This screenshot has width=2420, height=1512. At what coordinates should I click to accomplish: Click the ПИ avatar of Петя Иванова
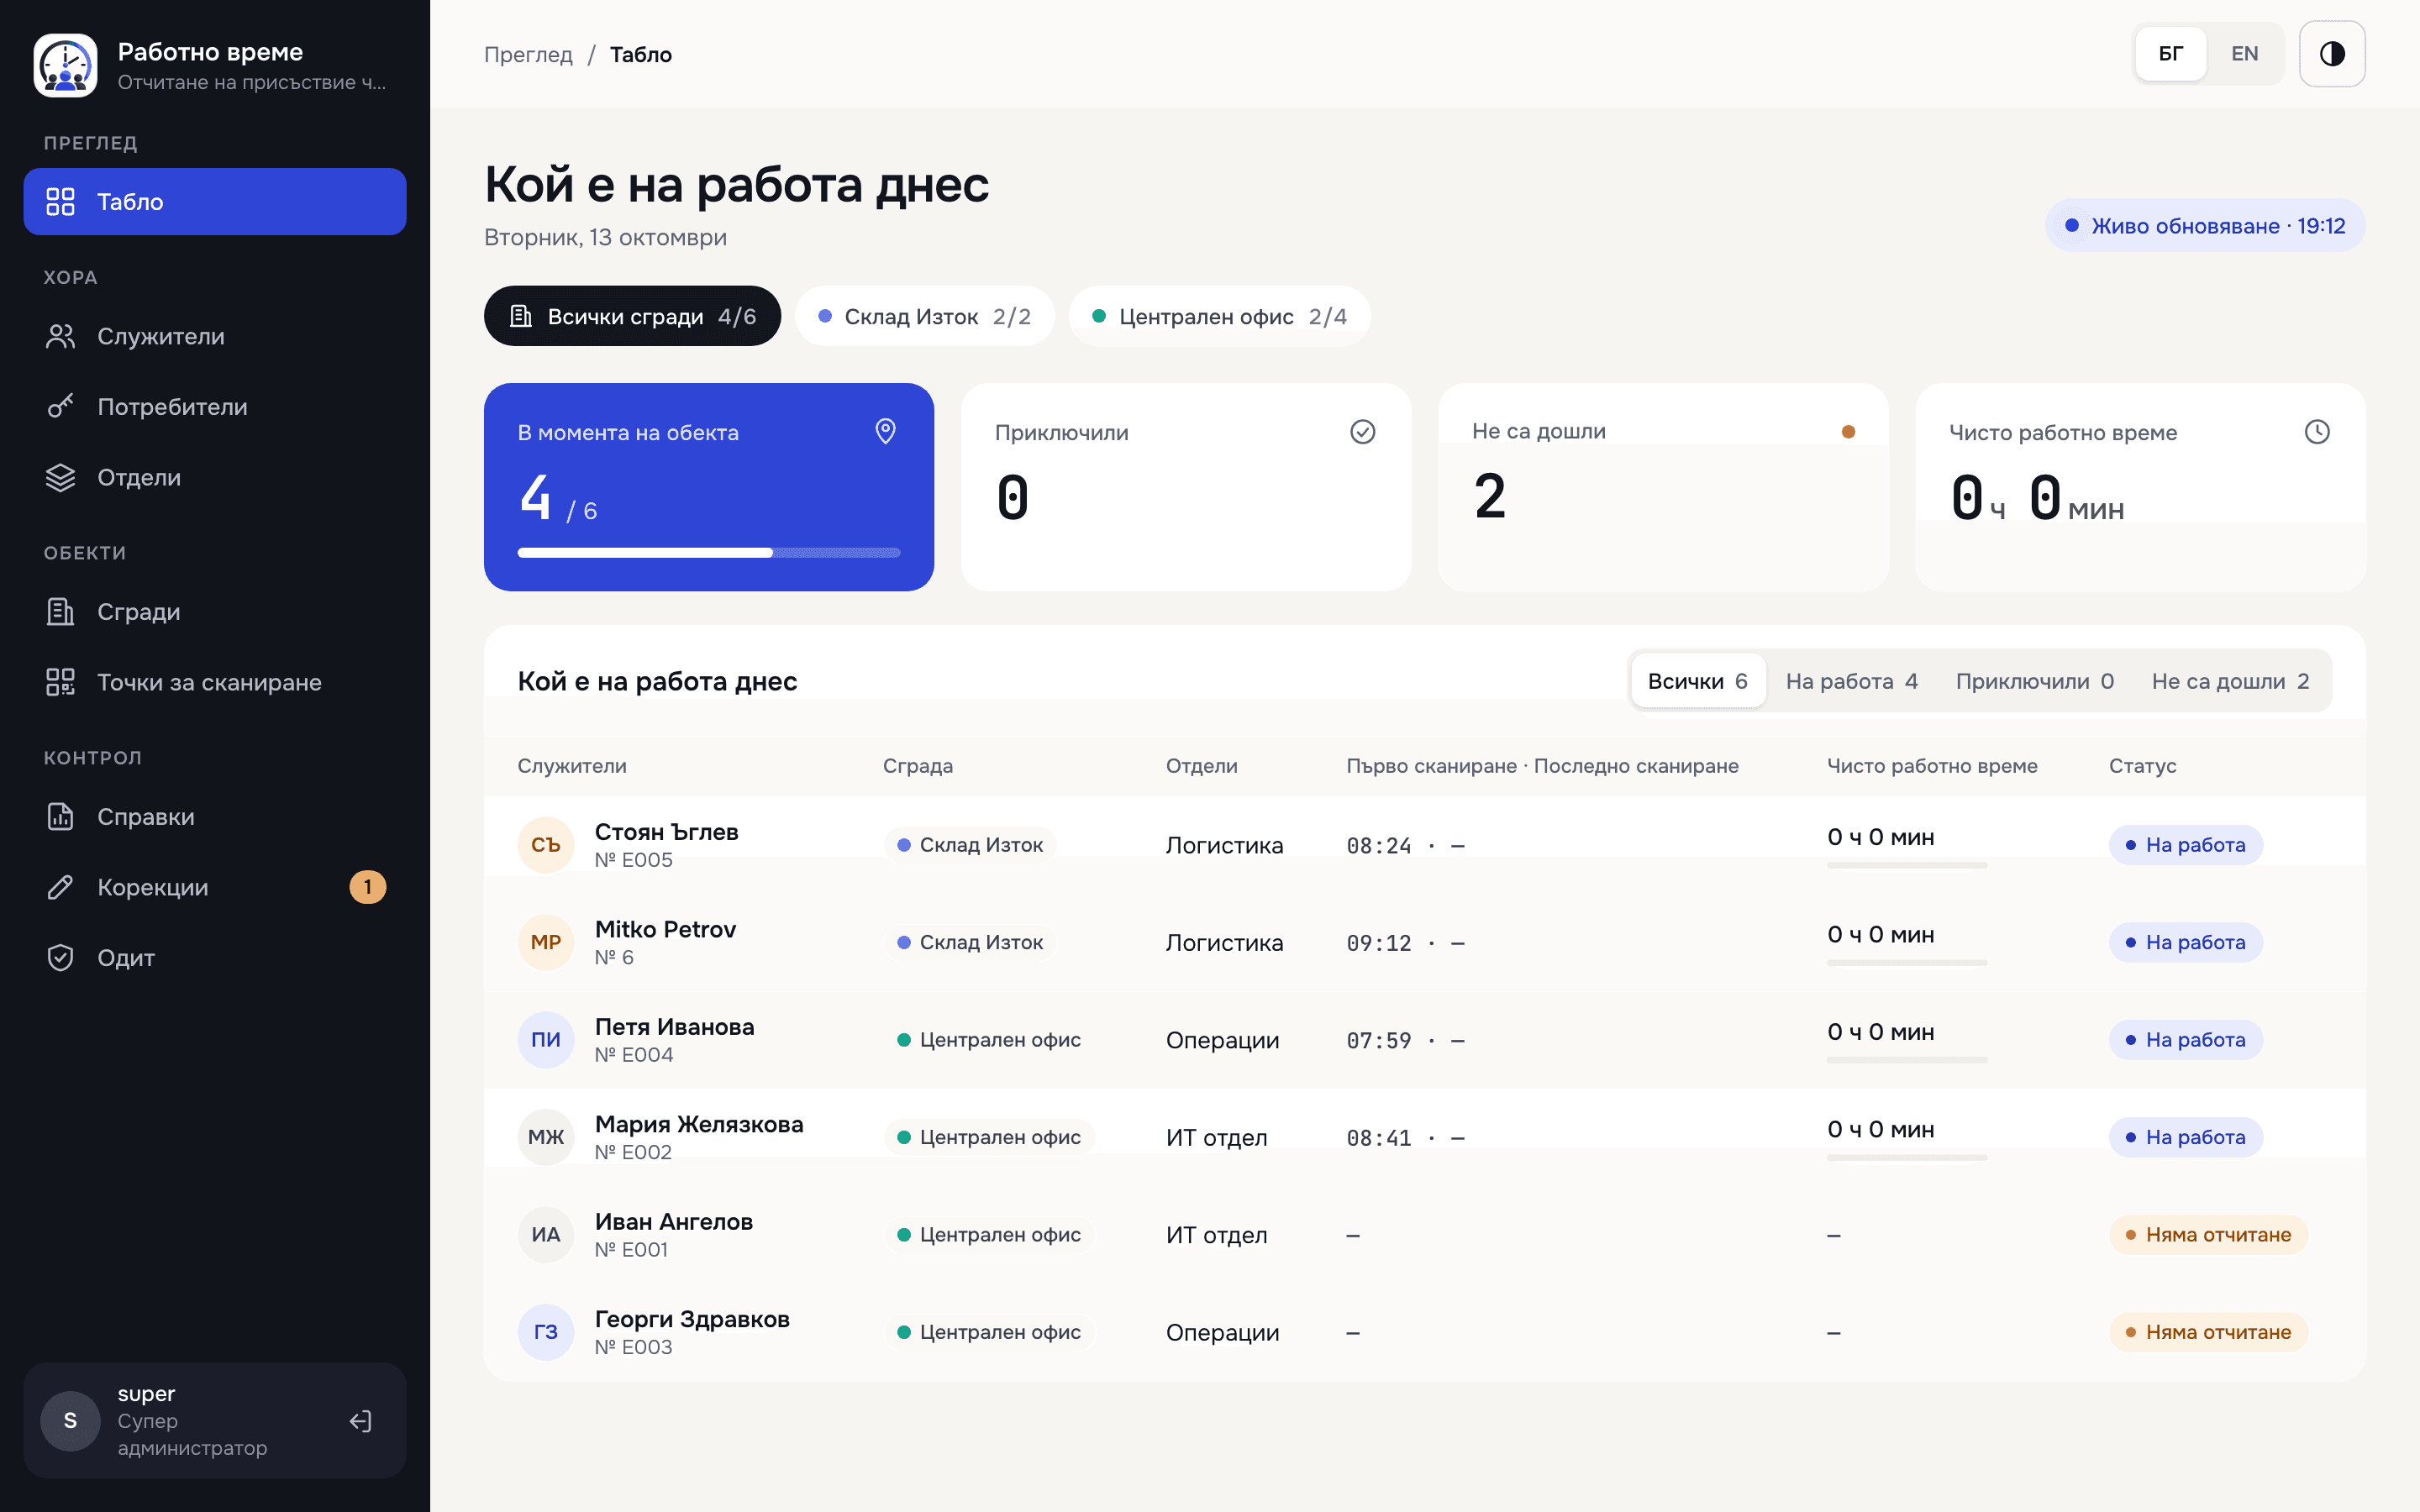pos(546,1040)
